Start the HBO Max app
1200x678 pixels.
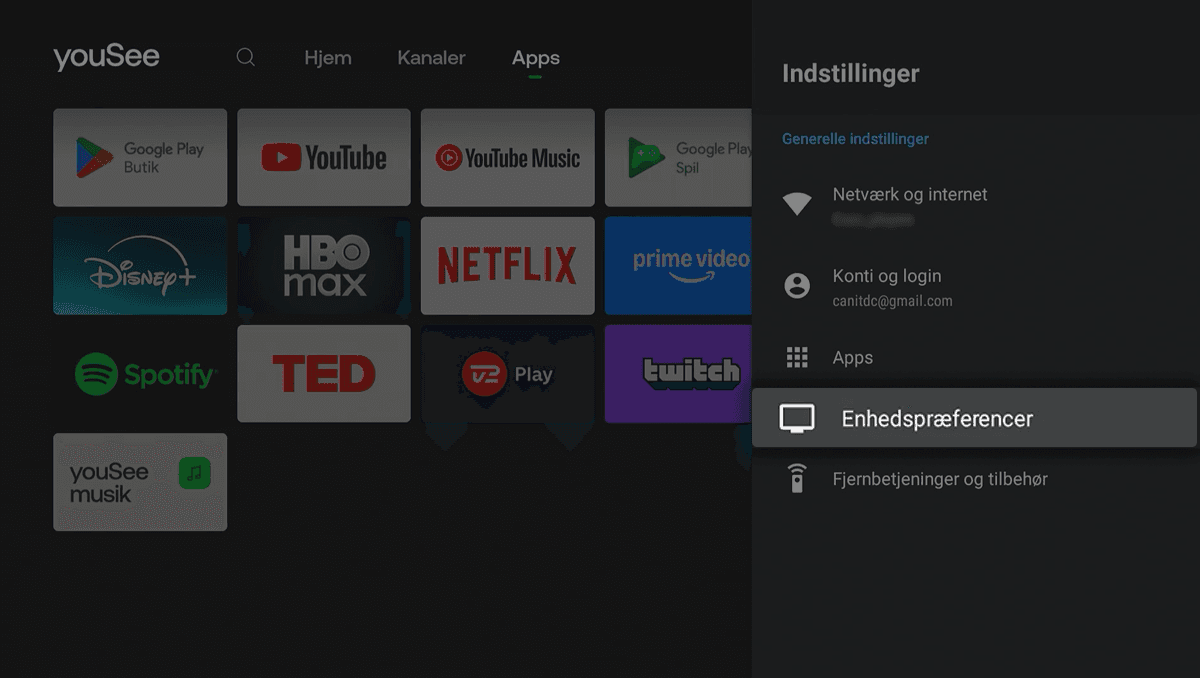[x=323, y=265]
